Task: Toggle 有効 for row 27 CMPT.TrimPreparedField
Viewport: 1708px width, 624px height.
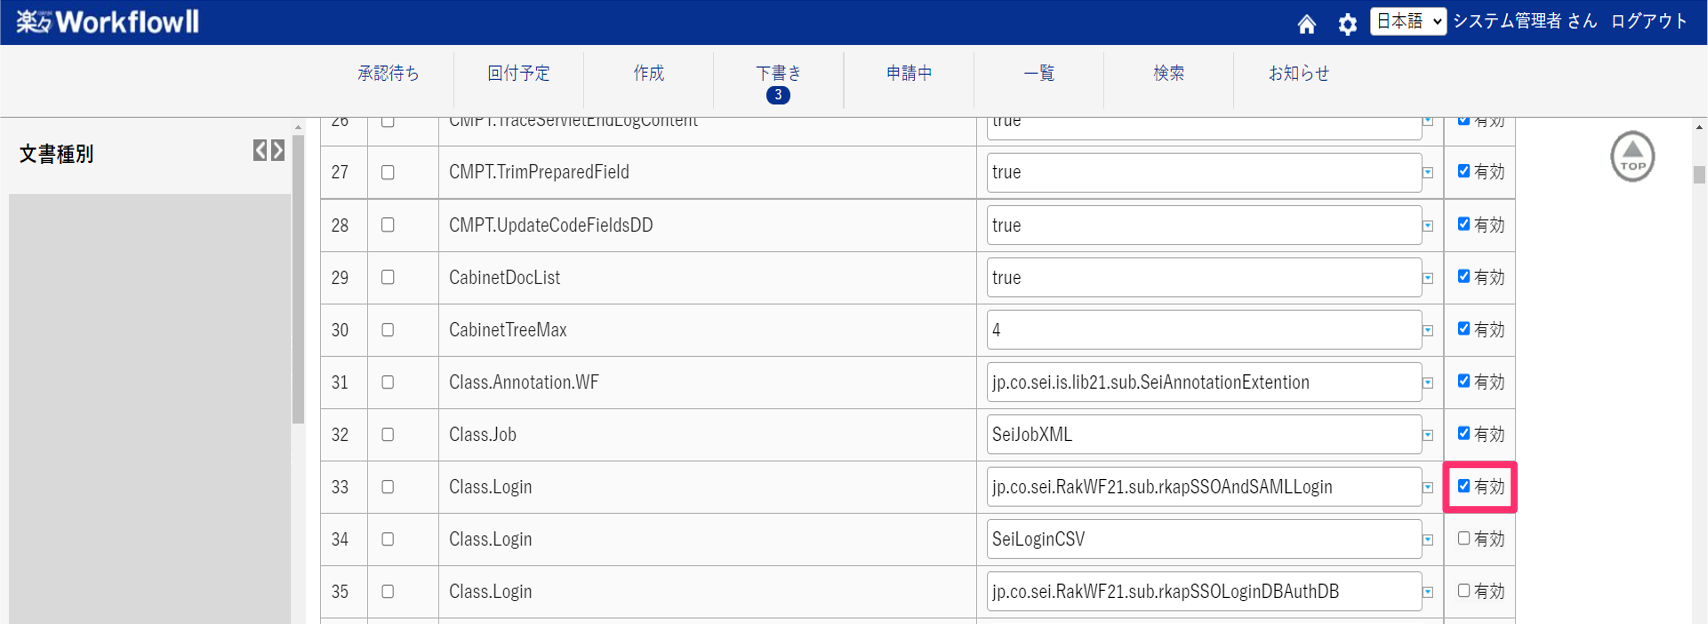Action: pyautogui.click(x=1464, y=171)
